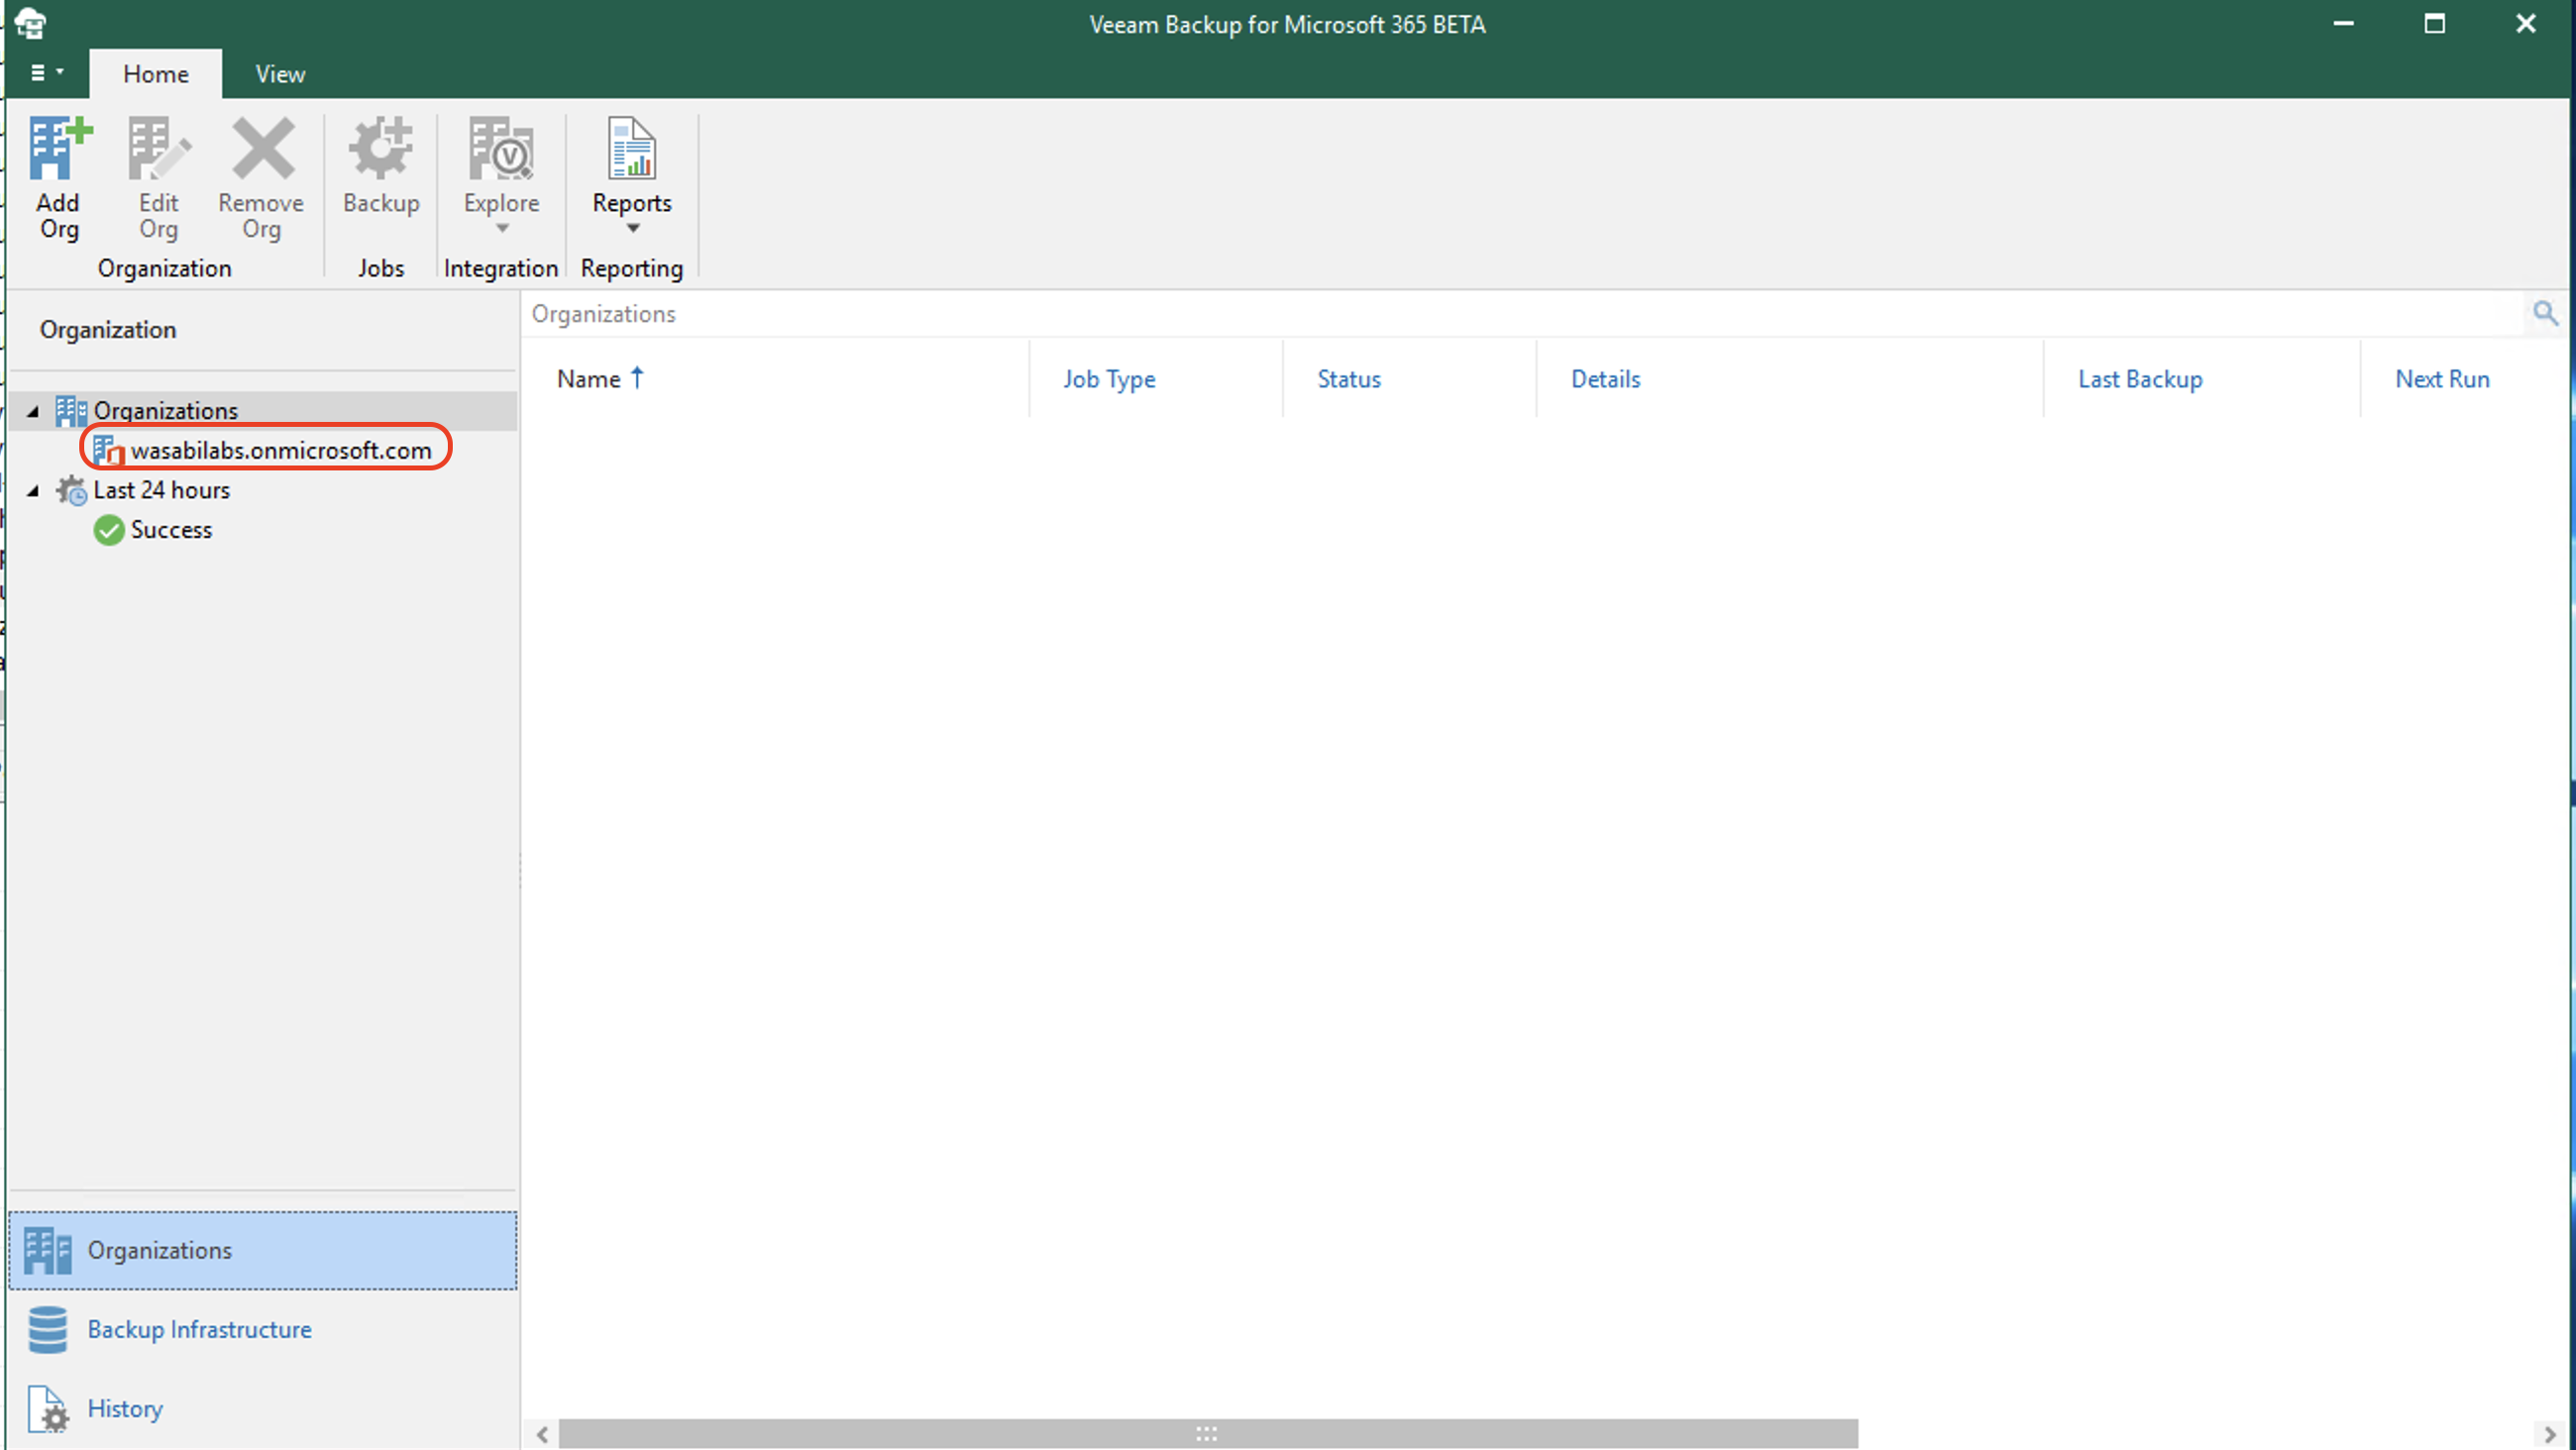Open the Backup jobs gear icon
Image resolution: width=2576 pixels, height=1450 pixels.
coord(381,148)
